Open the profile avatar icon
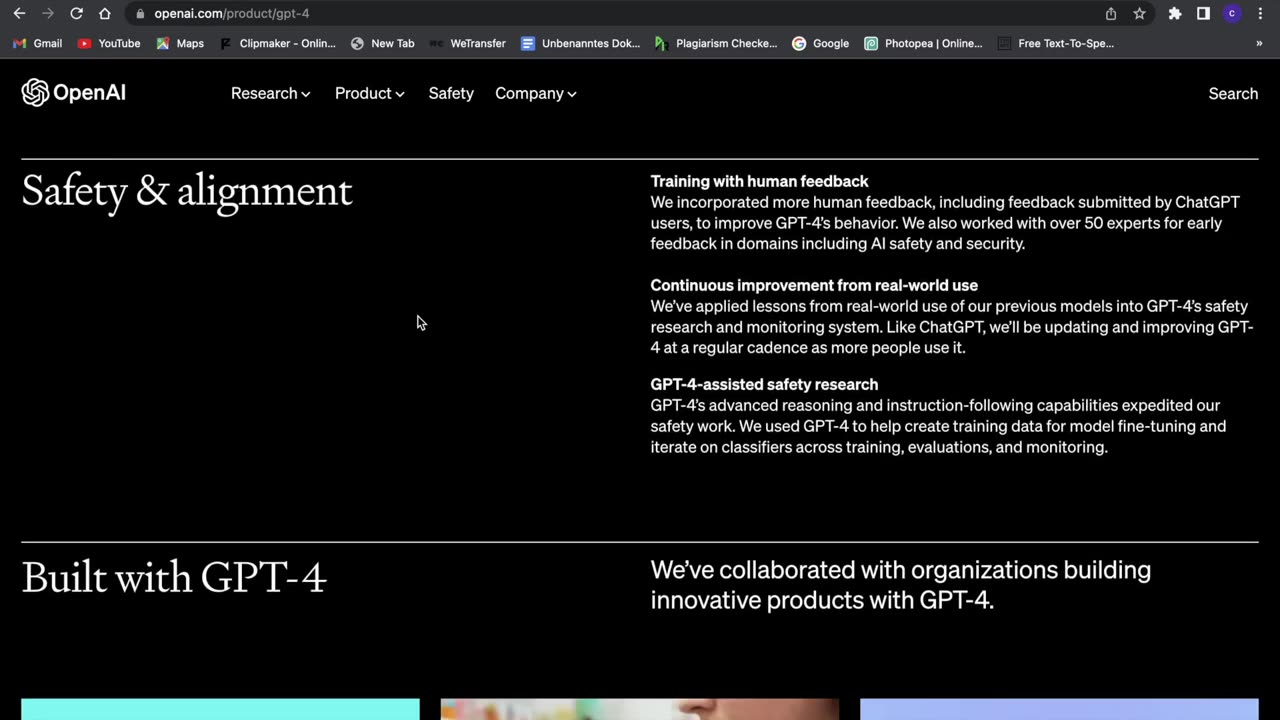The image size is (1280, 720). [x=1232, y=14]
